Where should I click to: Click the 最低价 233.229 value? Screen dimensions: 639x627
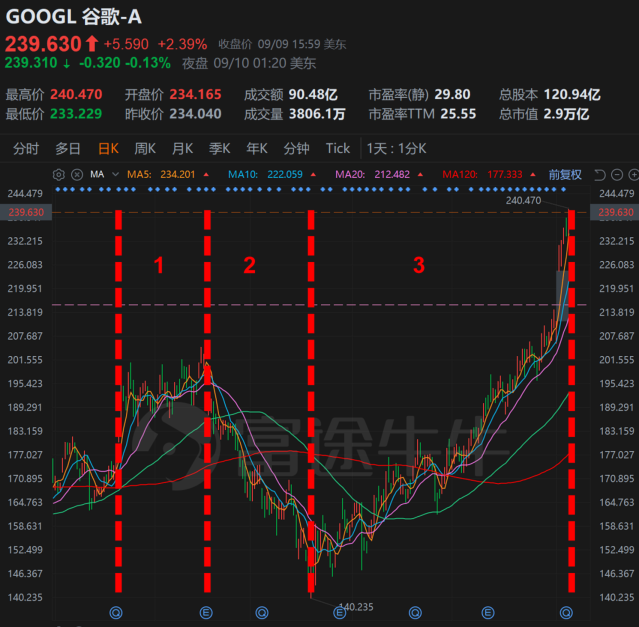pos(76,114)
